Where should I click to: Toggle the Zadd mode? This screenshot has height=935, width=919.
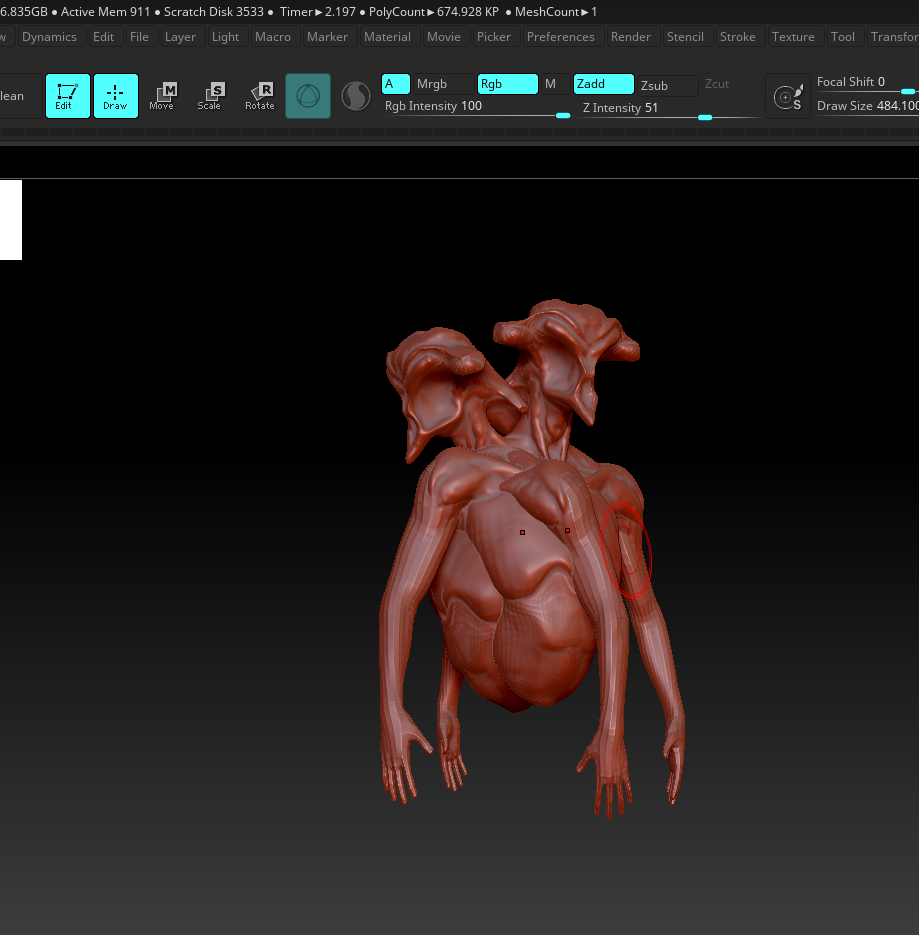coord(603,84)
